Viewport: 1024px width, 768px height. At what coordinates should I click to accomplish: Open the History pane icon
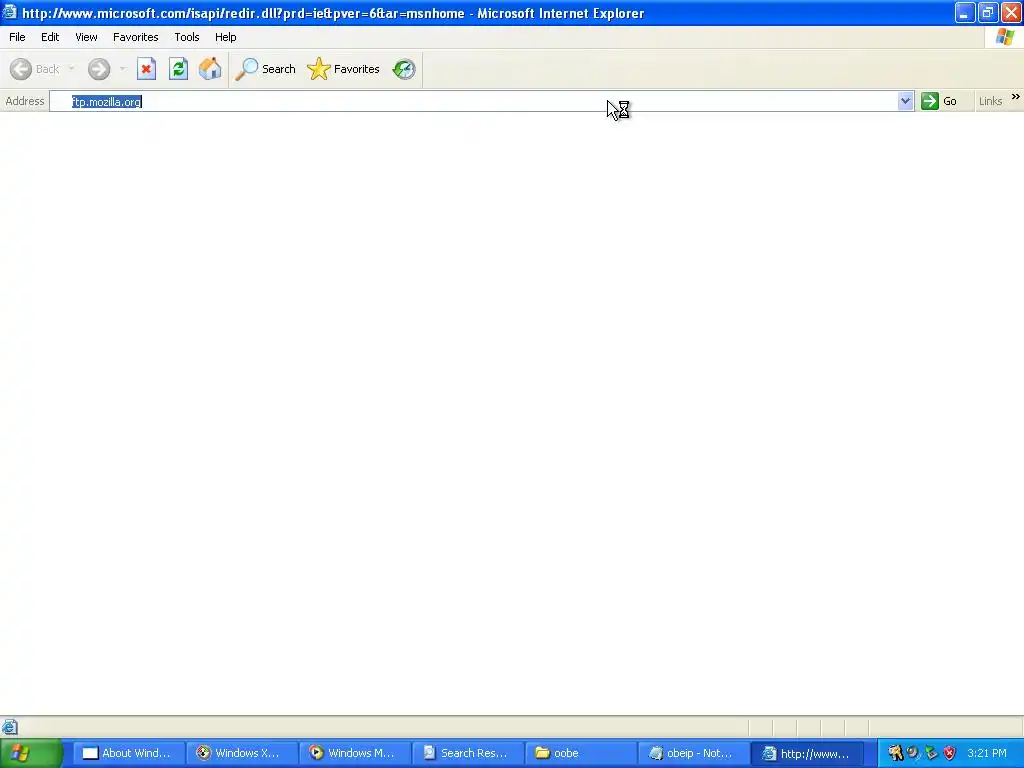(404, 69)
